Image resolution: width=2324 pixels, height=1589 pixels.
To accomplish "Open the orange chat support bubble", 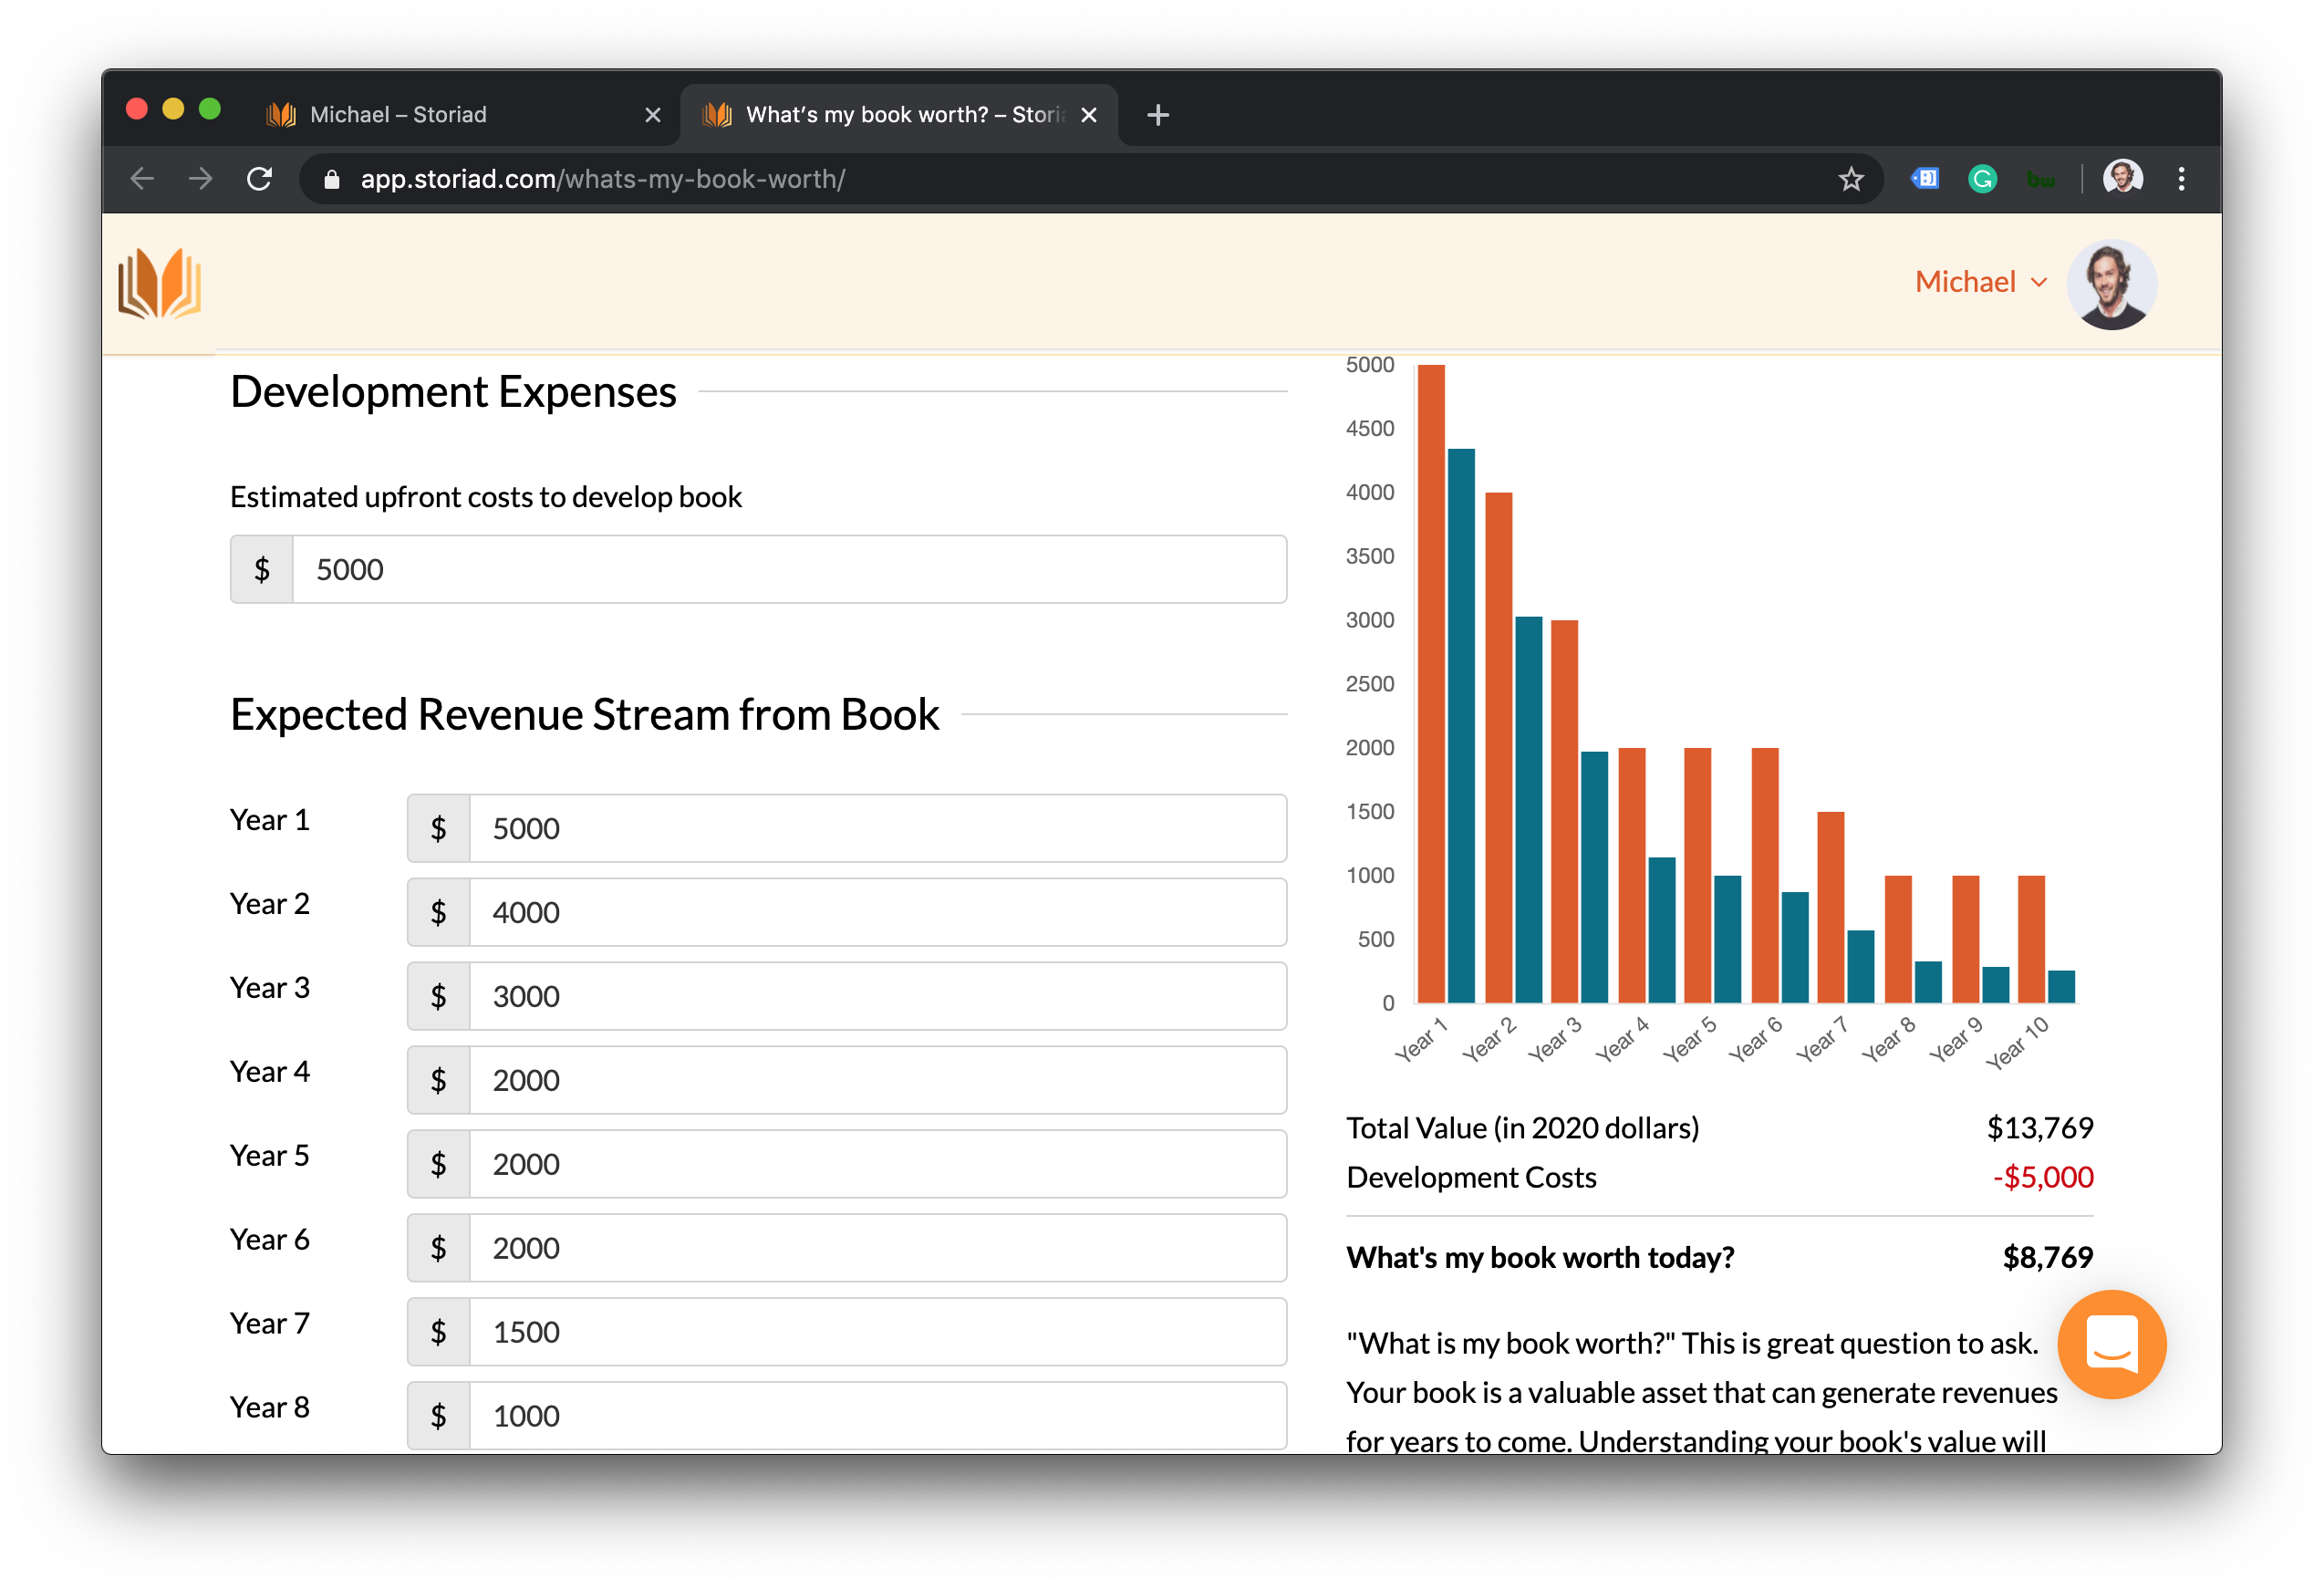I will pos(2111,1343).
